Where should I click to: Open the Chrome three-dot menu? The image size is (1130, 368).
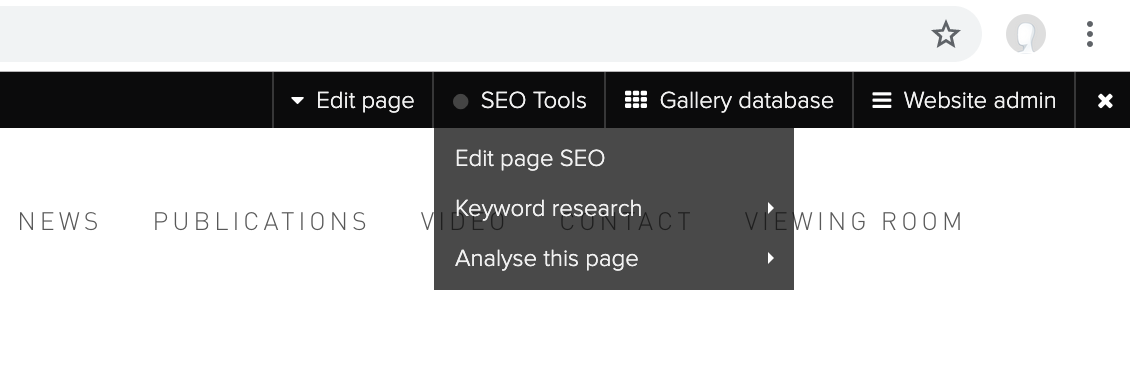[x=1090, y=34]
